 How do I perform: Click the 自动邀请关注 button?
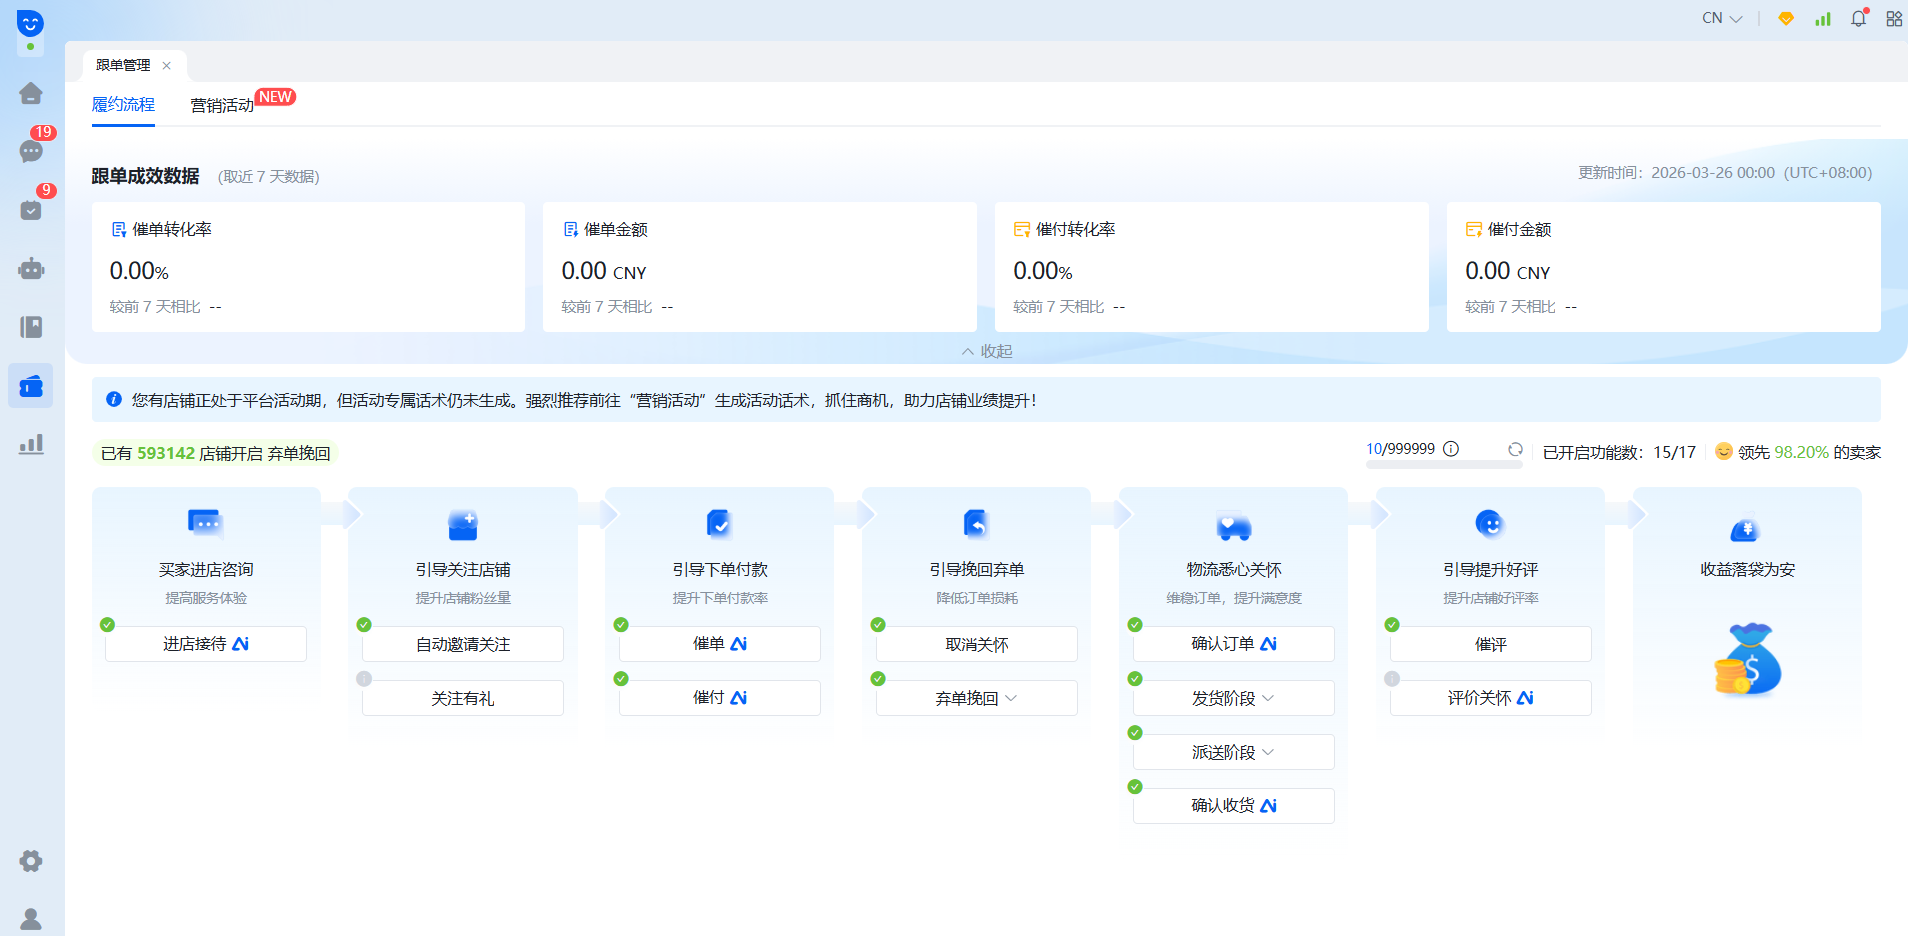pos(463,644)
